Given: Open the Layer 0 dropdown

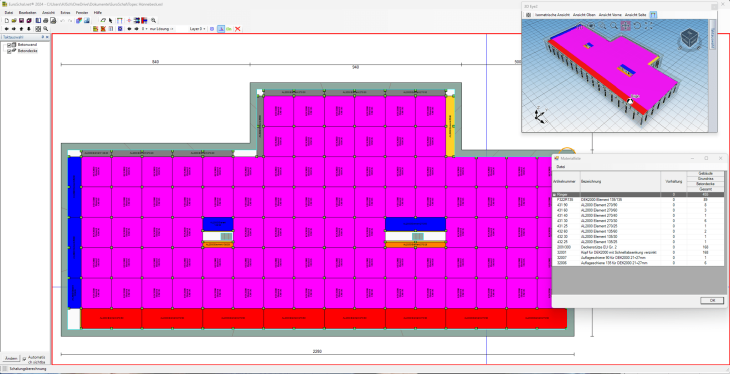Looking at the screenshot, I should pyautogui.click(x=197, y=29).
